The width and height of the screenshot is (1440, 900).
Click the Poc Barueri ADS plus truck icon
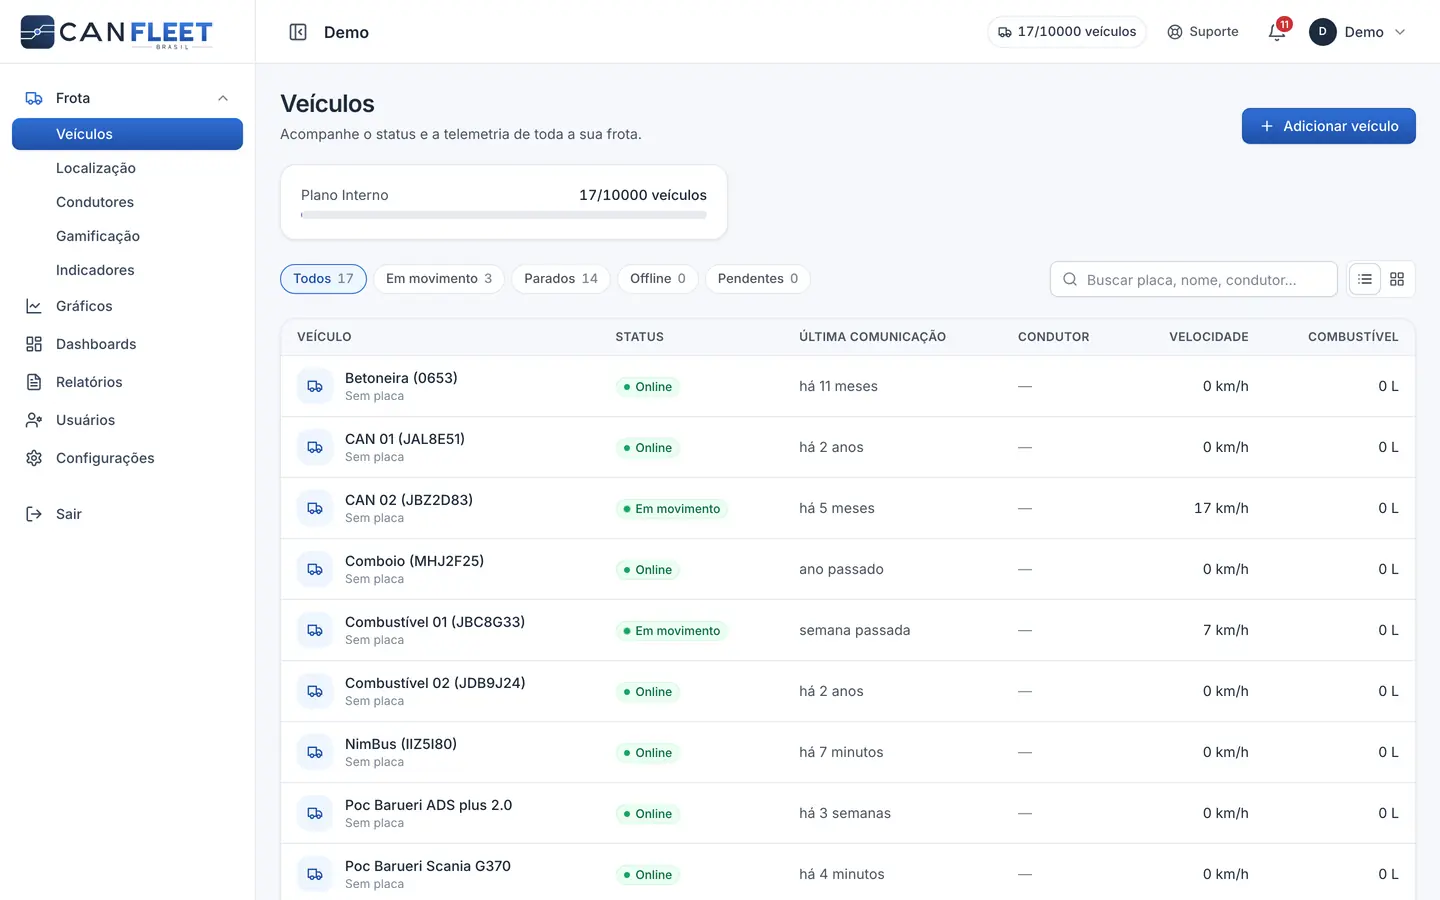pos(315,813)
